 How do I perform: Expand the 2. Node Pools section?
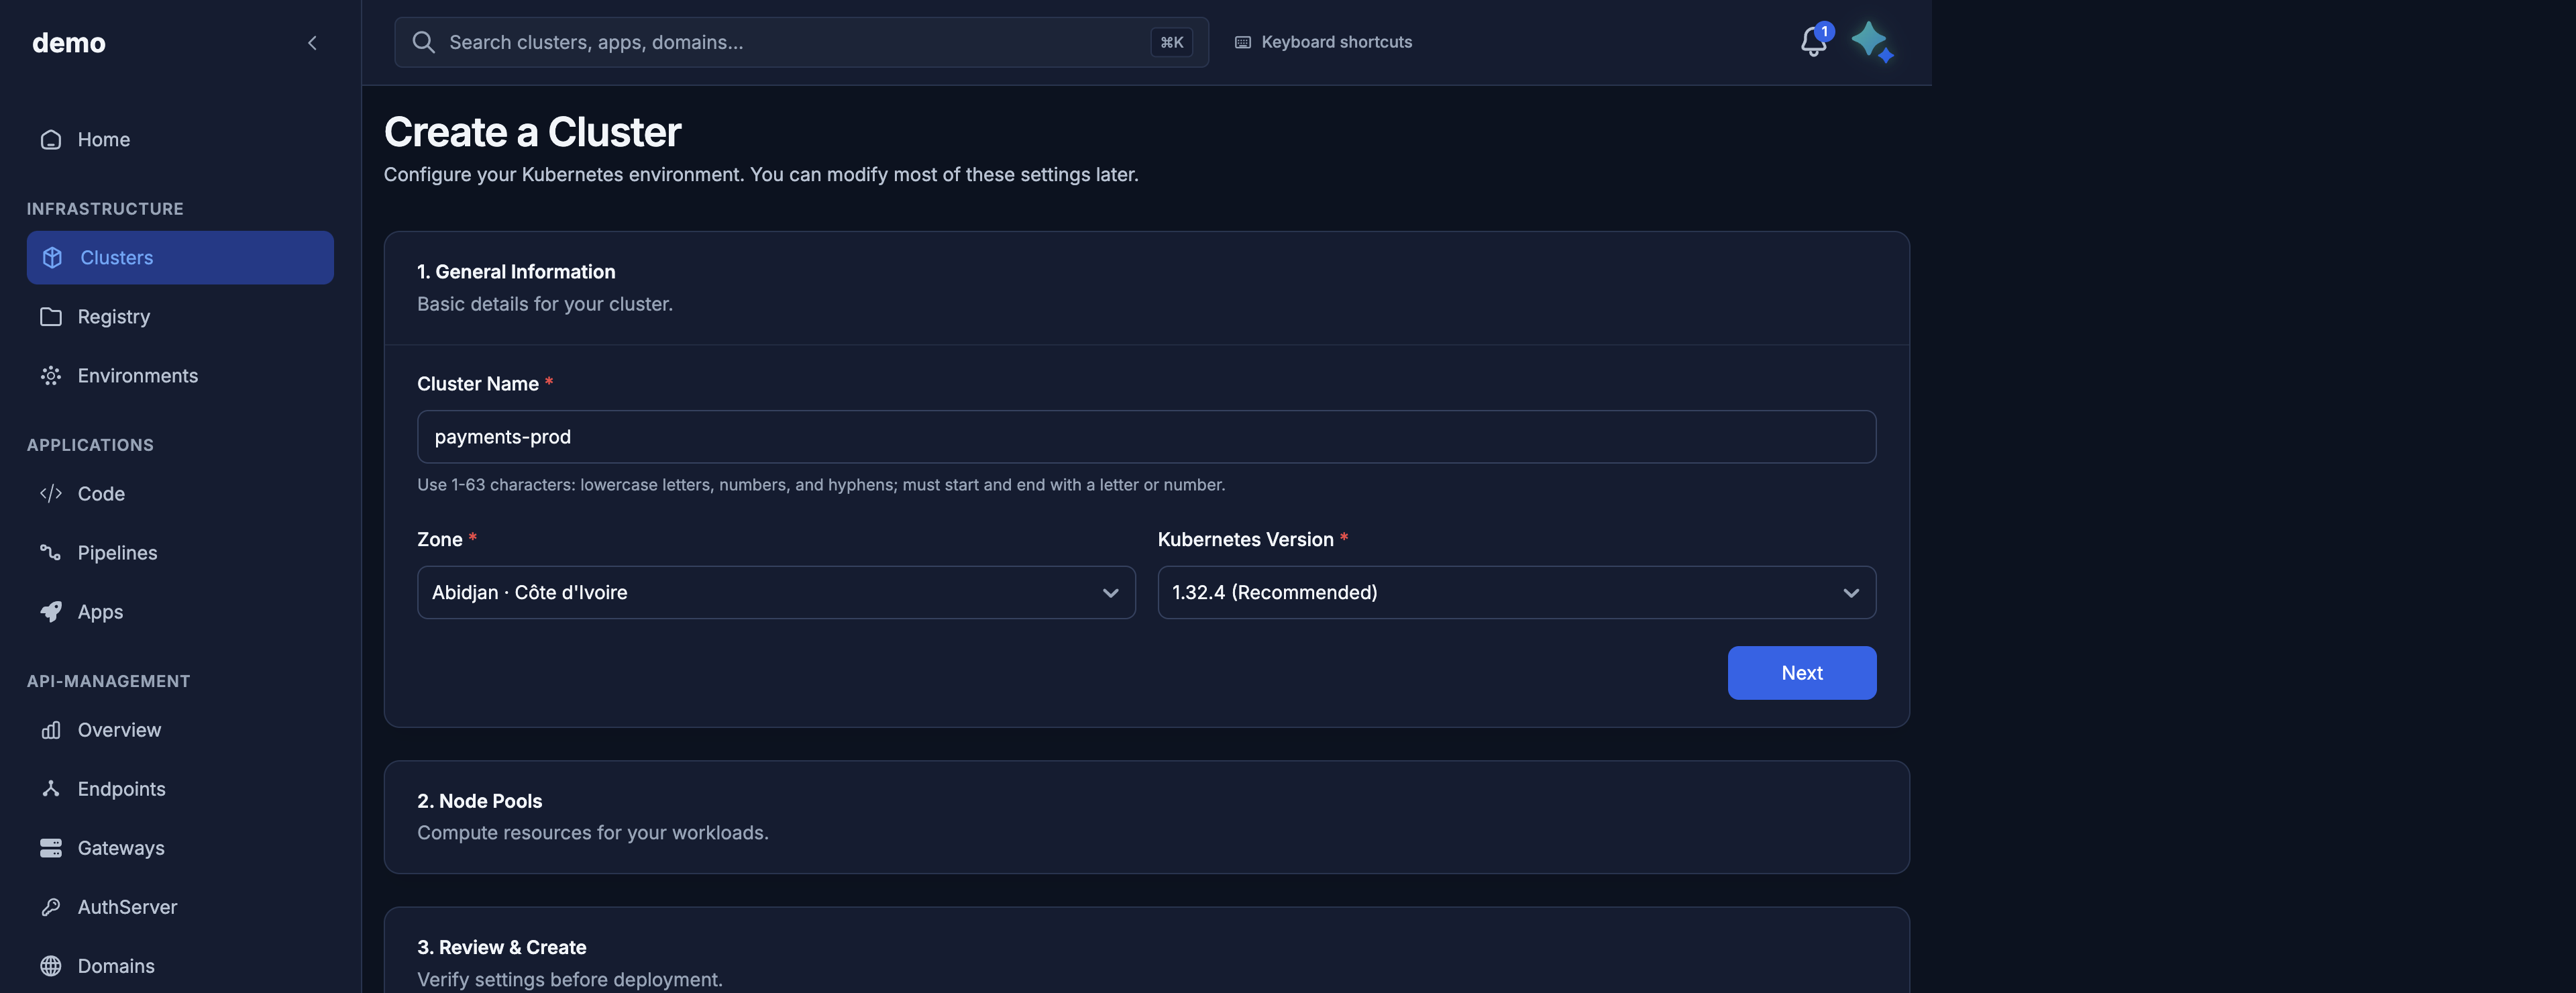[1147, 817]
